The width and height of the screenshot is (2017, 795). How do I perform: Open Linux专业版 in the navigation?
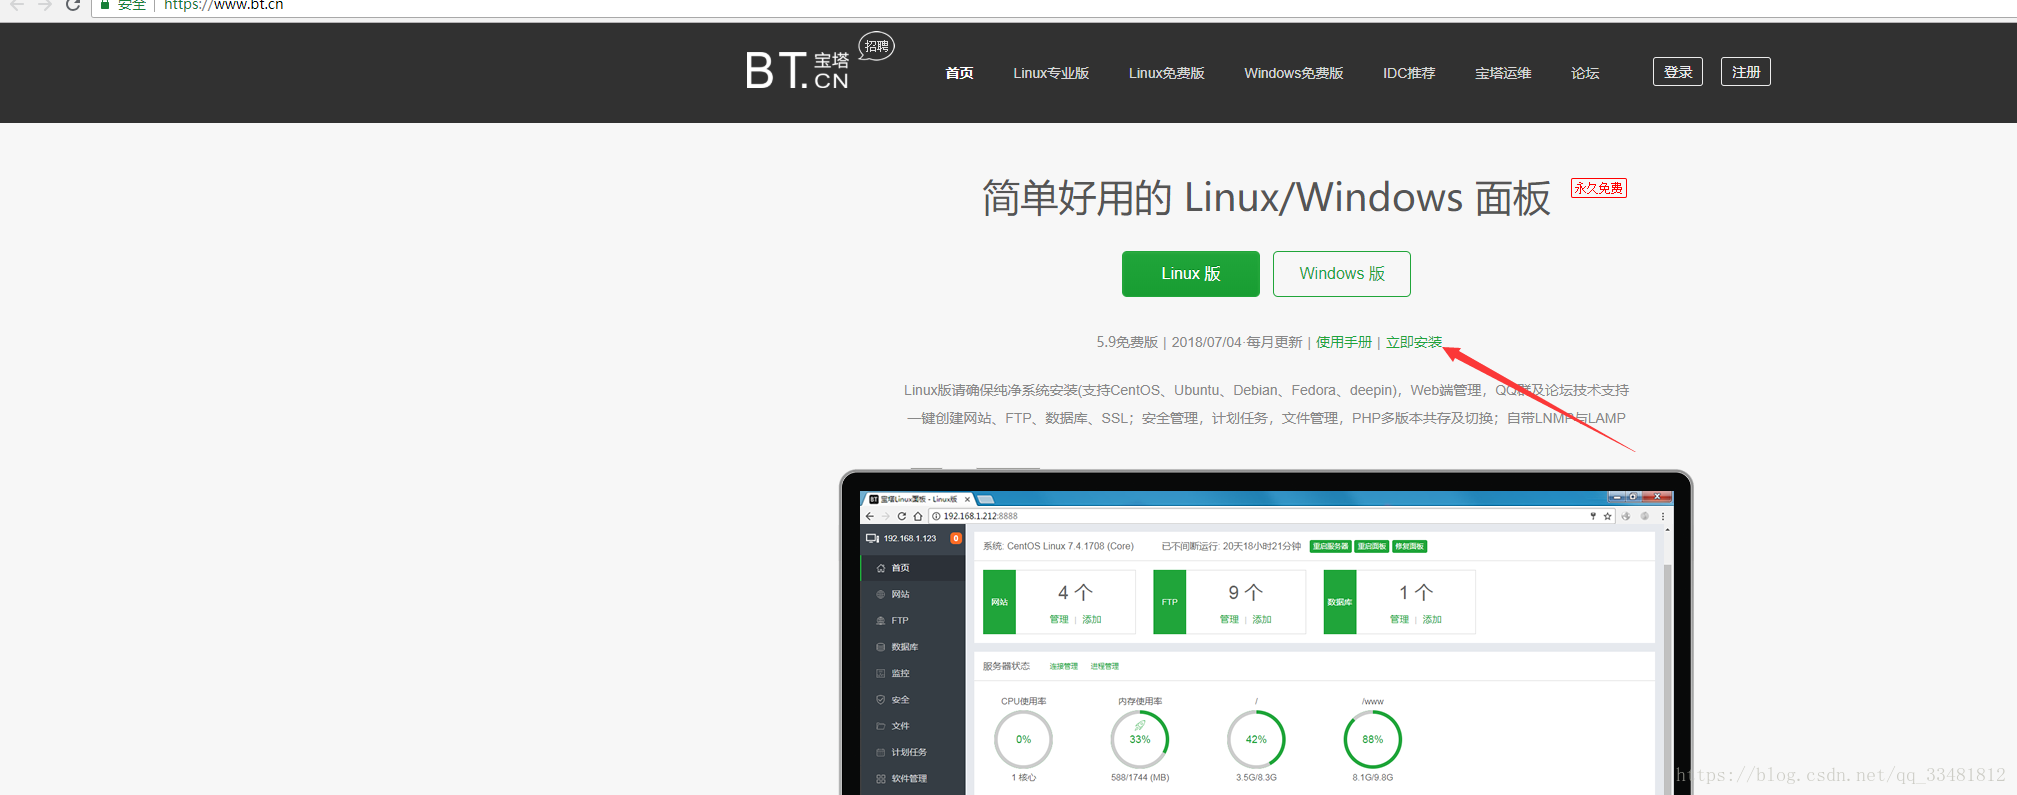[x=1051, y=73]
